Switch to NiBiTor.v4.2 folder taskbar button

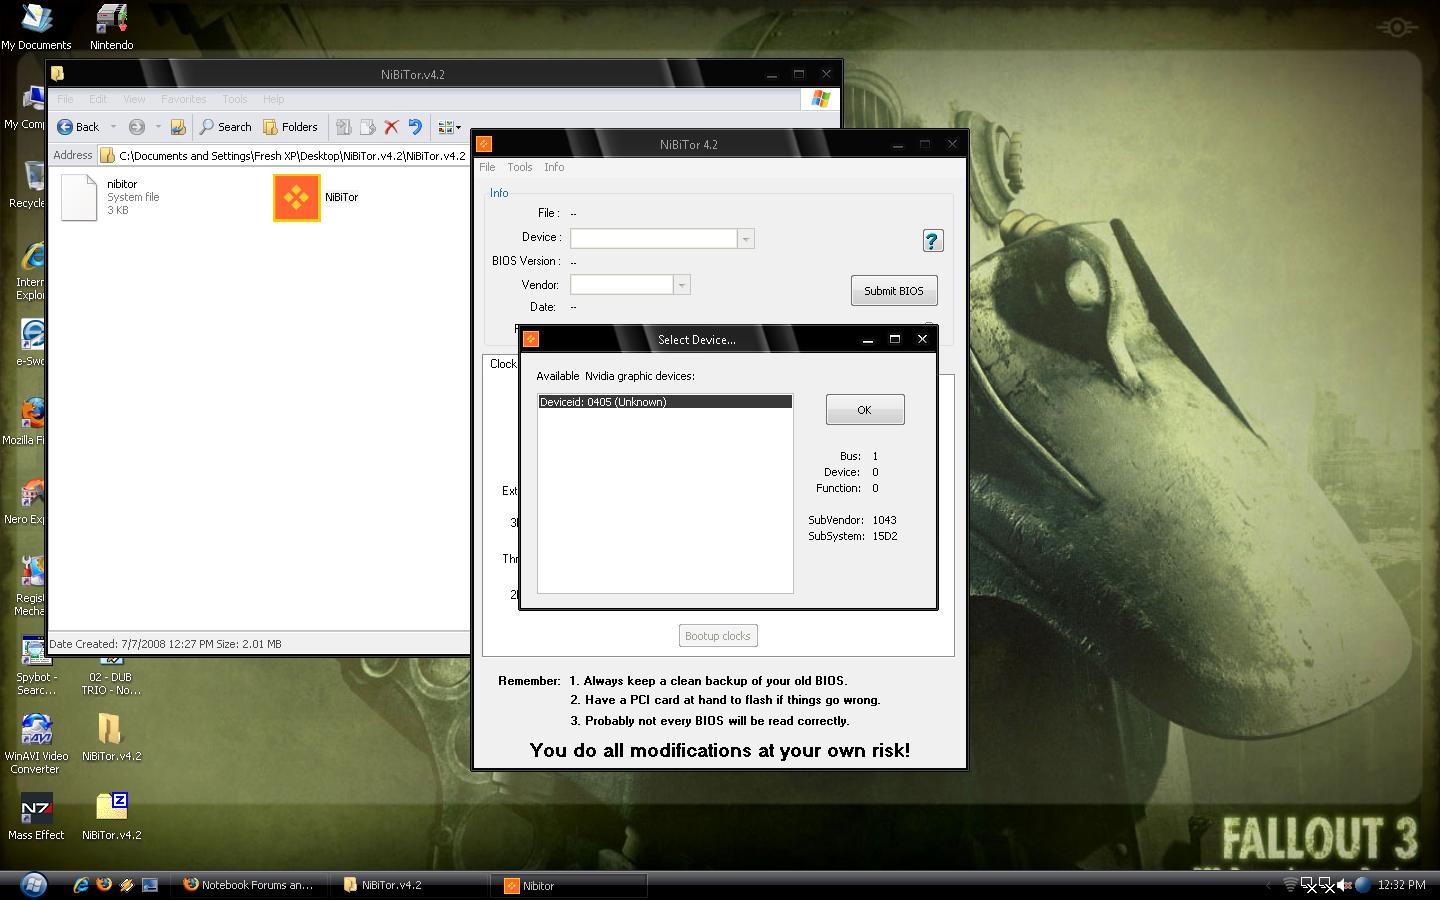click(408, 885)
